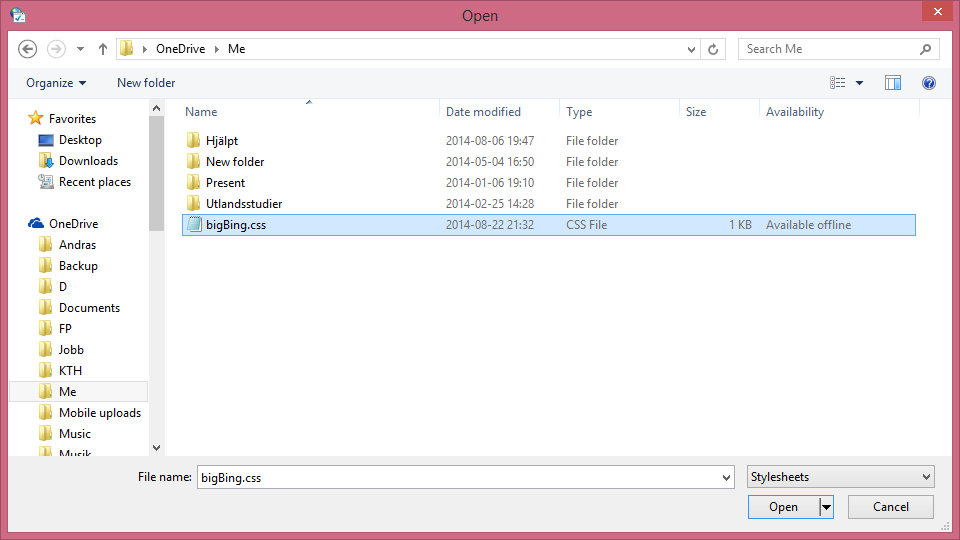Viewport: 960px width, 540px height.
Task: Click navigation pane scroll up arrow
Action: click(x=157, y=108)
